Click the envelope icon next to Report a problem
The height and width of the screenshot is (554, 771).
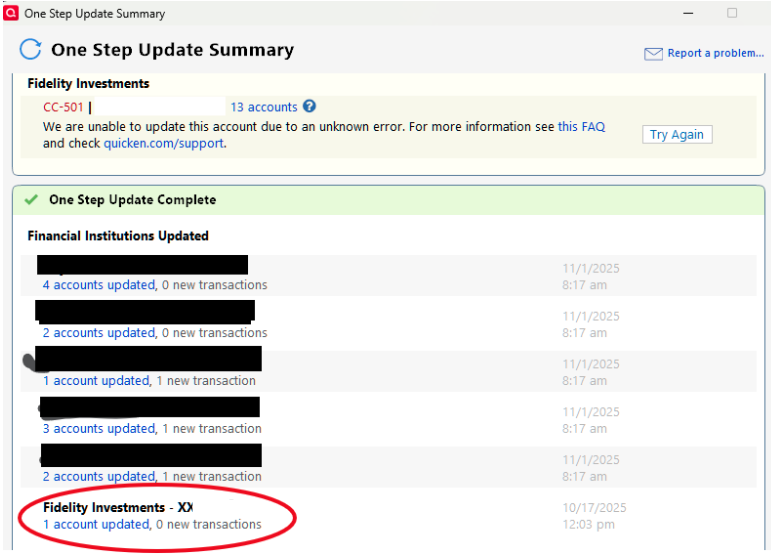click(653, 54)
